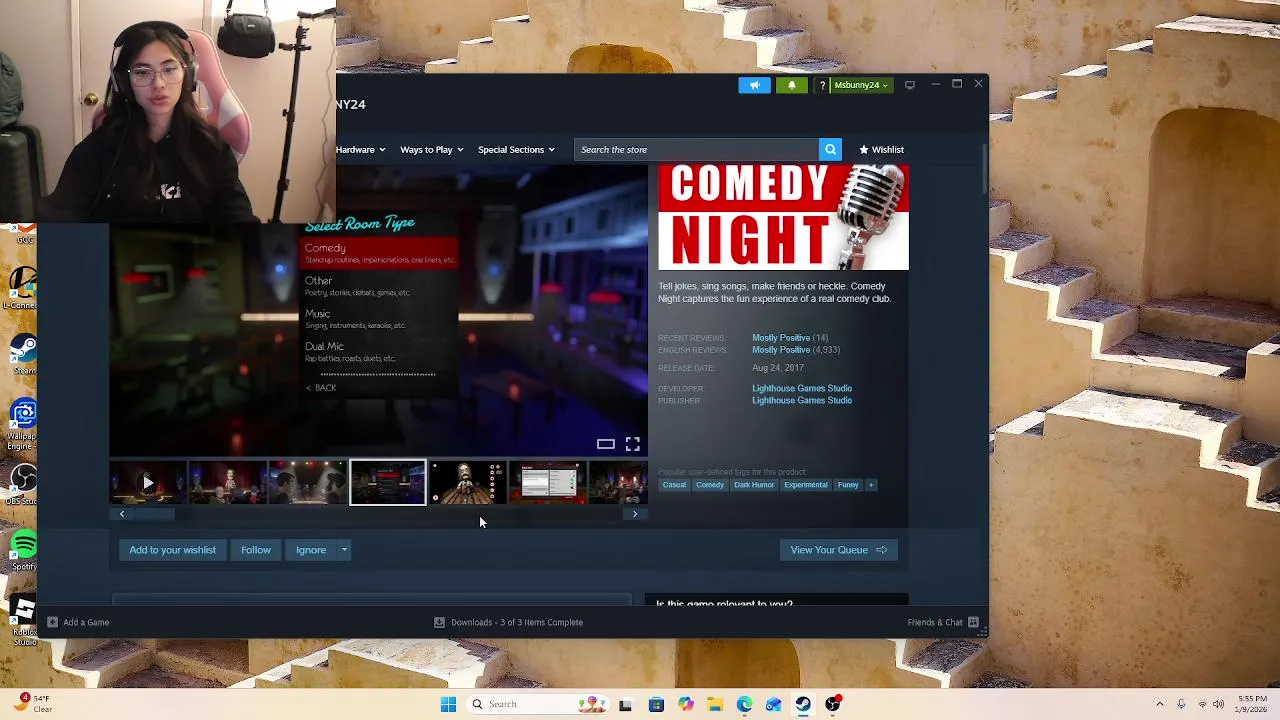The width and height of the screenshot is (1280, 720).
Task: Select the wooden puppet character thumbnail
Action: 468,483
